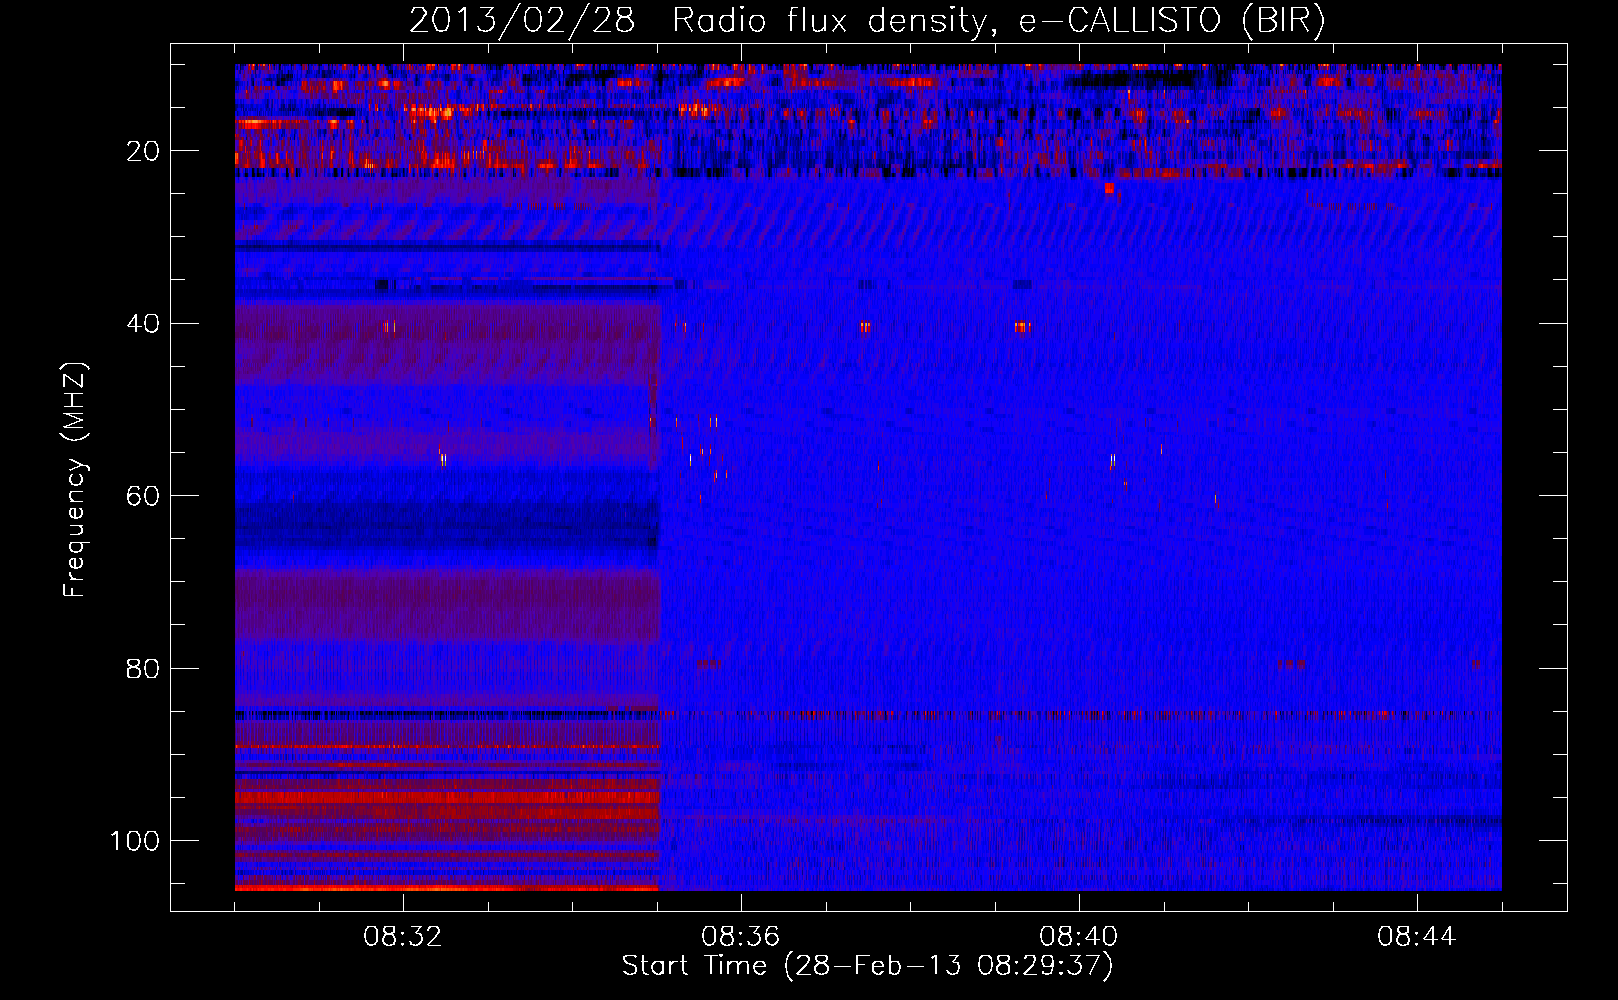The height and width of the screenshot is (1000, 1618).
Task: Click the "Start Time (28-Feb-13 08:29:37)" label
Action: click(x=867, y=966)
